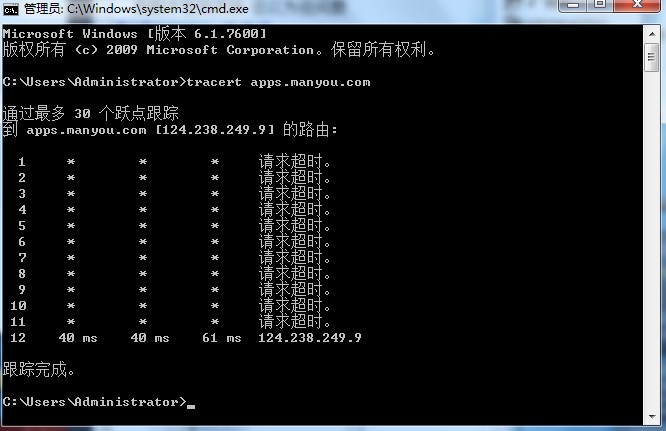Click the window title 'C:\Windows\system32\cmd.exe'

point(158,8)
